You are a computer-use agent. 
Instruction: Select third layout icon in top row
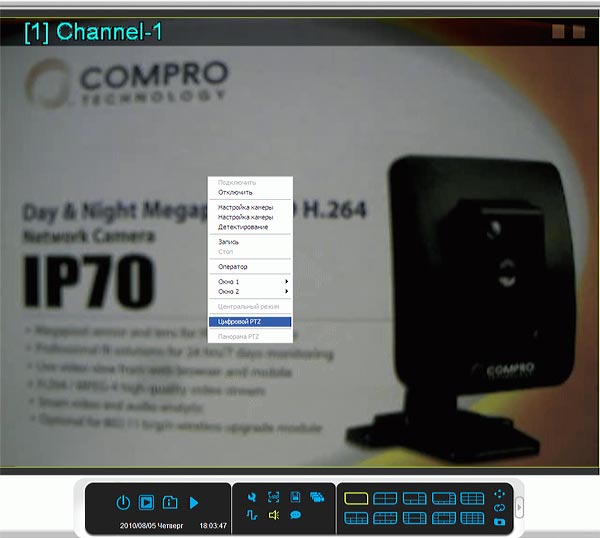click(414, 498)
